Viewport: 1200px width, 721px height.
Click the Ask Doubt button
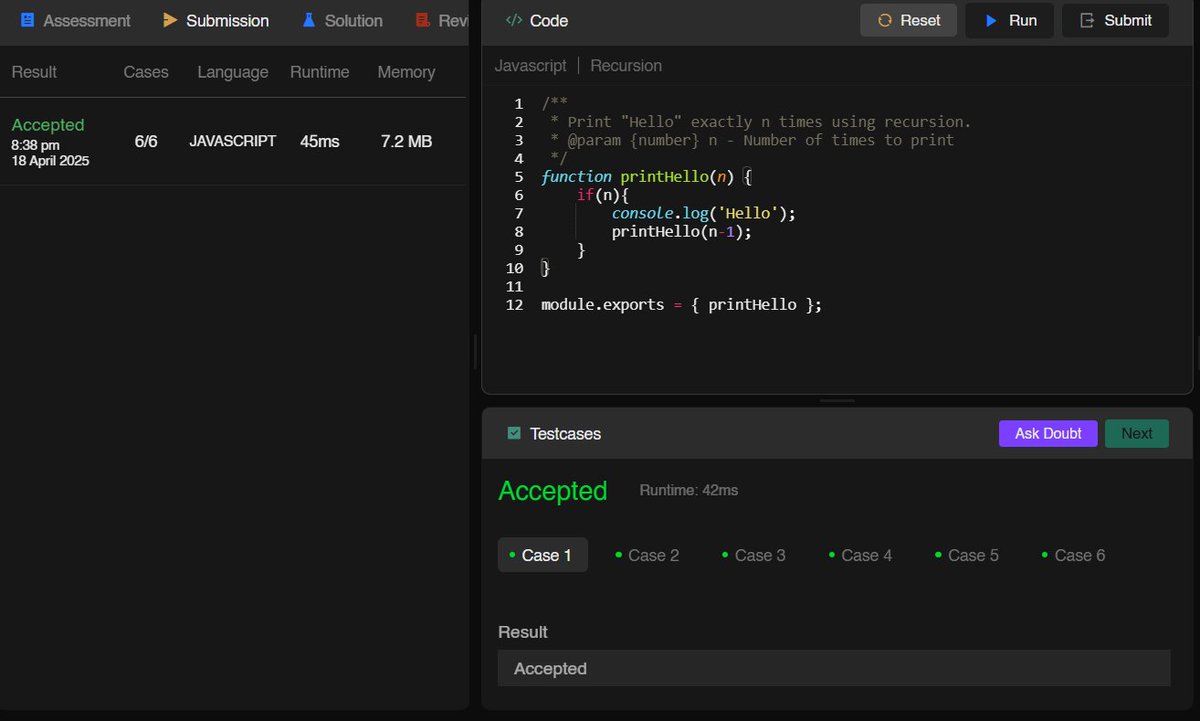click(x=1048, y=433)
